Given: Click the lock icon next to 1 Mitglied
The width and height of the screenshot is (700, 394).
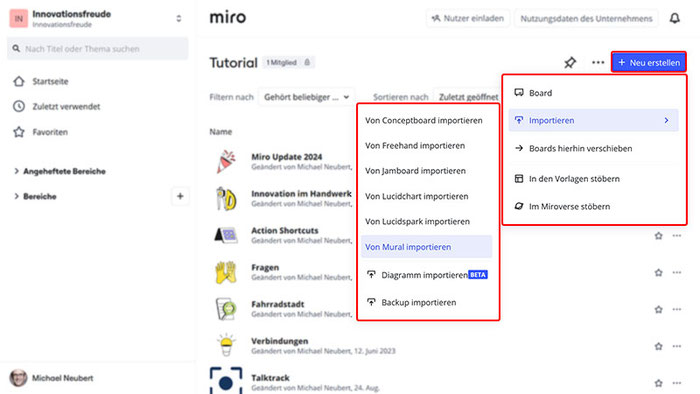Looking at the screenshot, I should [307, 62].
